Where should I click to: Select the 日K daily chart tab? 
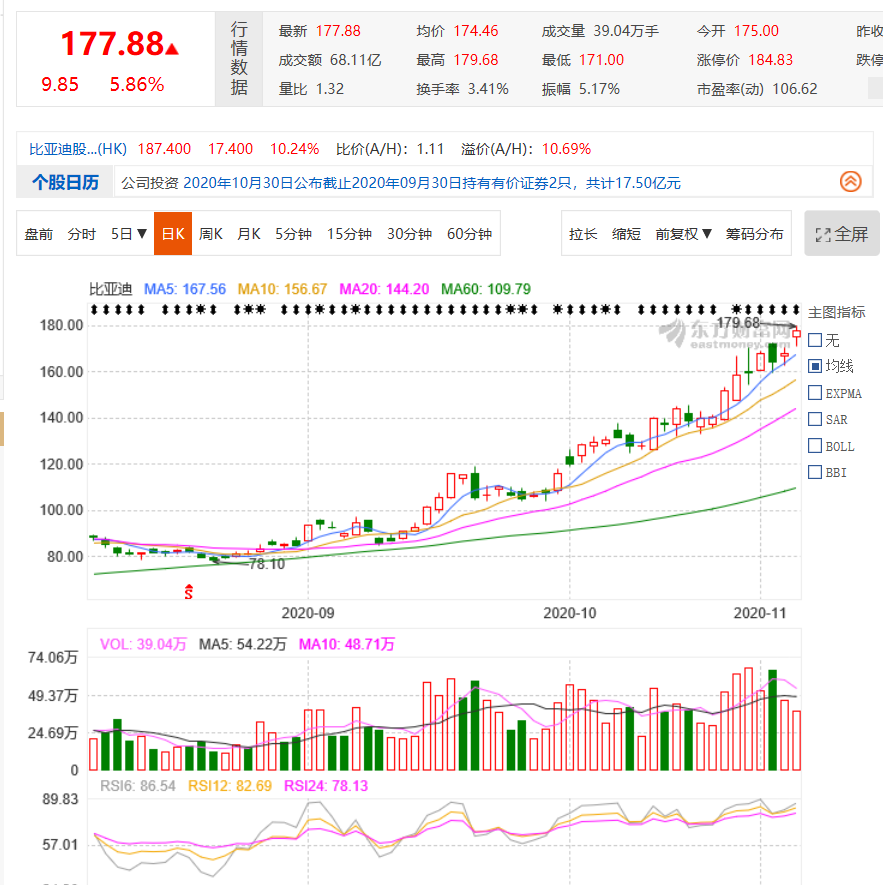click(x=173, y=234)
